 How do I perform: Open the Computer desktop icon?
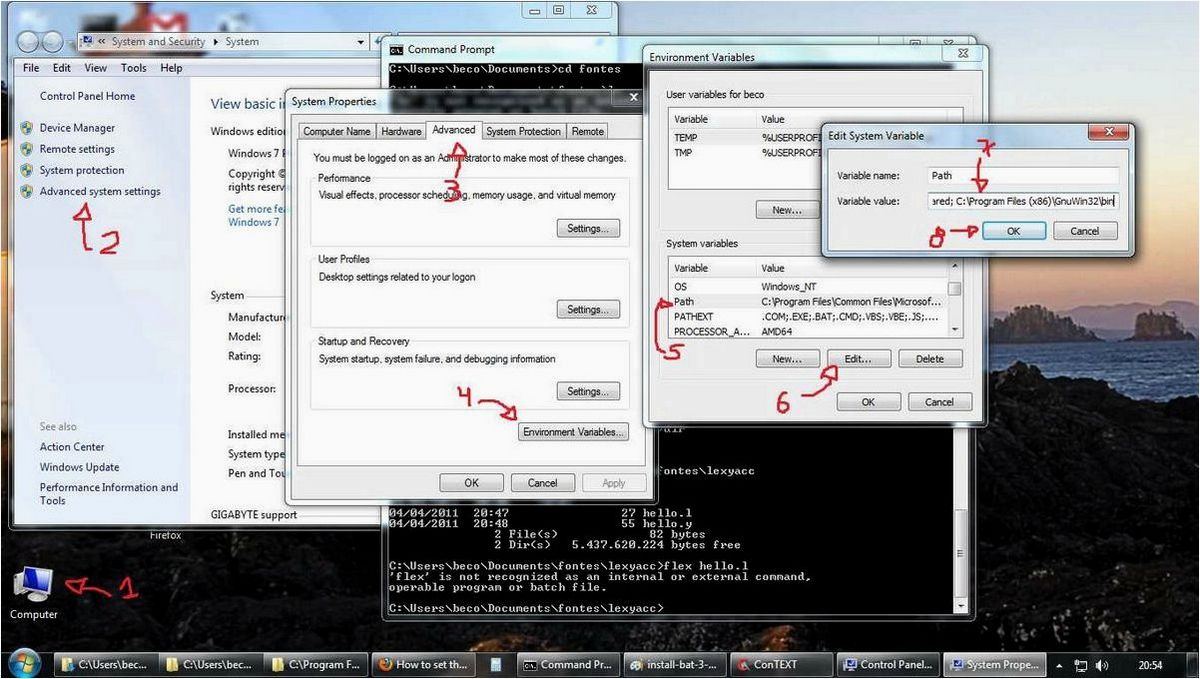pyautogui.click(x=33, y=591)
